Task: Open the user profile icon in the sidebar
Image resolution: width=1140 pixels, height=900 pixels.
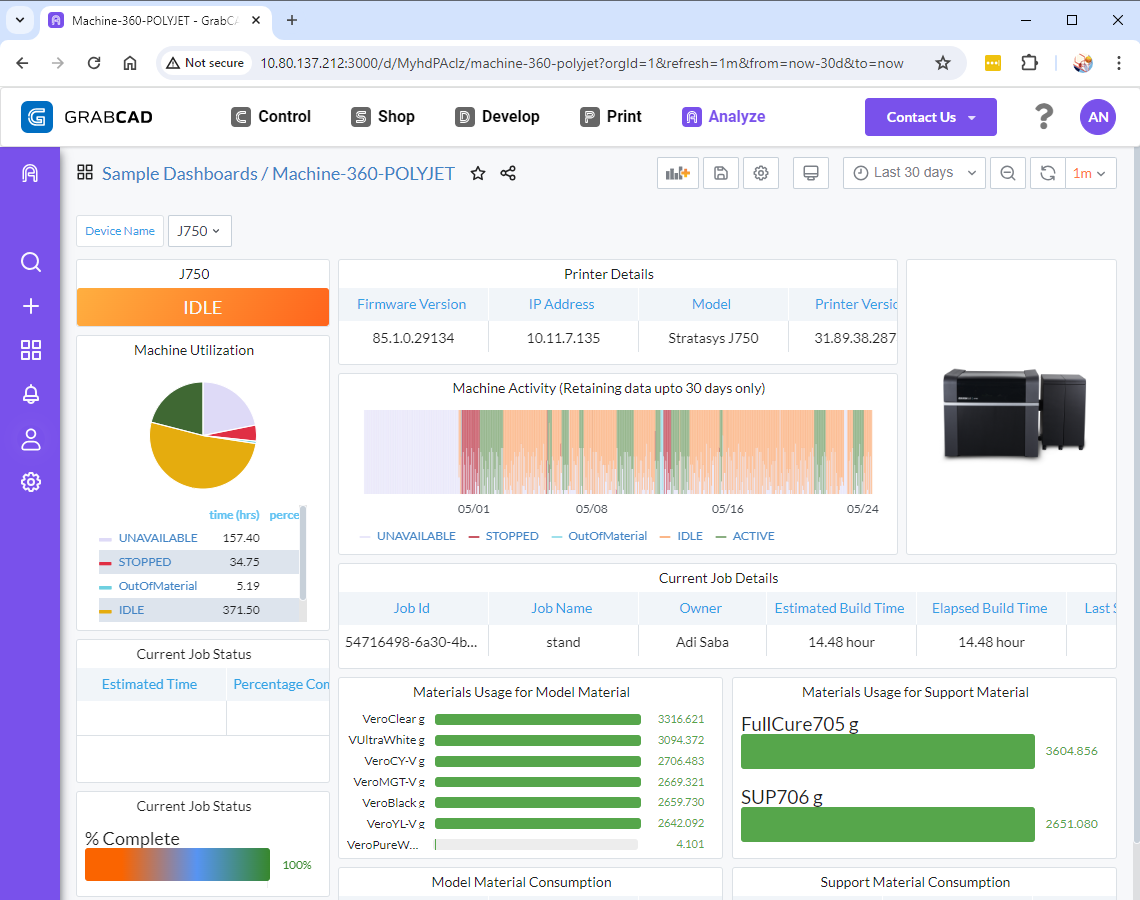Action: click(31, 439)
